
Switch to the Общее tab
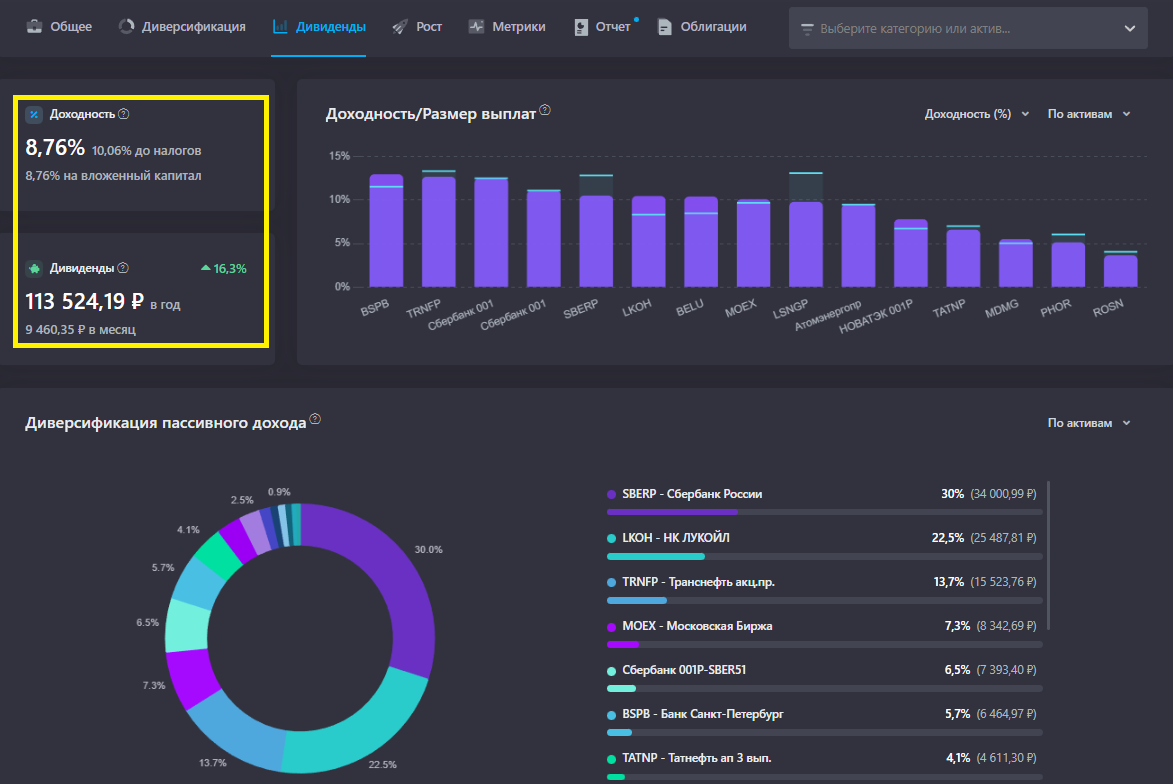coord(71,27)
